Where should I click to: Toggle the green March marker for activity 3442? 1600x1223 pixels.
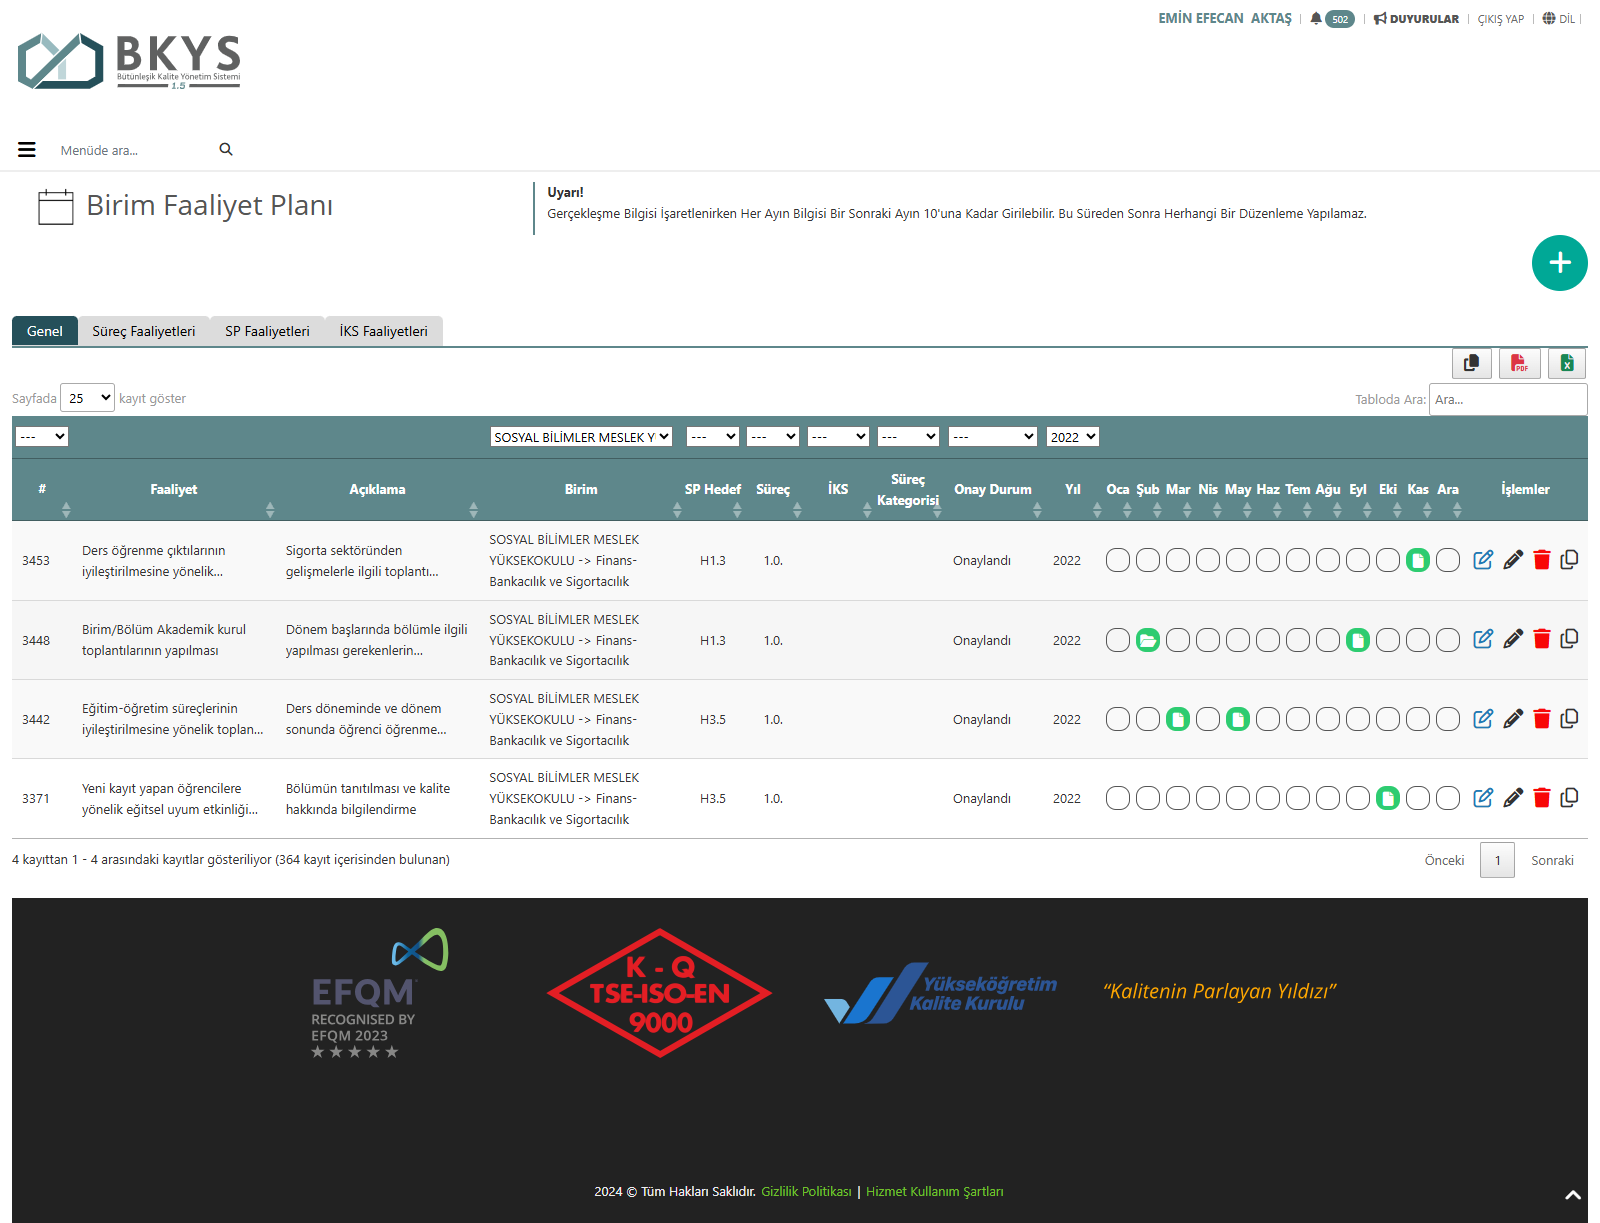point(1178,719)
